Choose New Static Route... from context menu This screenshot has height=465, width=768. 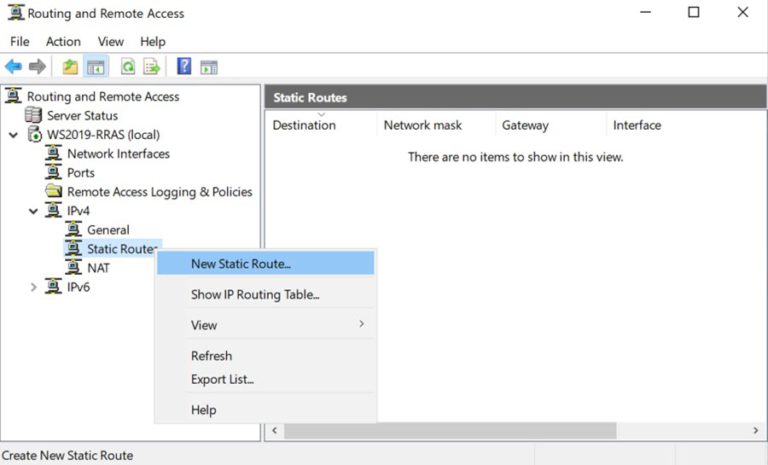(x=265, y=264)
